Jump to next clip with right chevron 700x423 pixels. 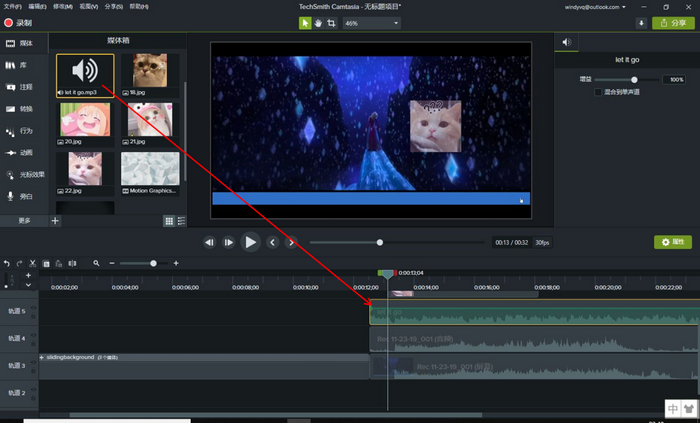click(x=291, y=242)
